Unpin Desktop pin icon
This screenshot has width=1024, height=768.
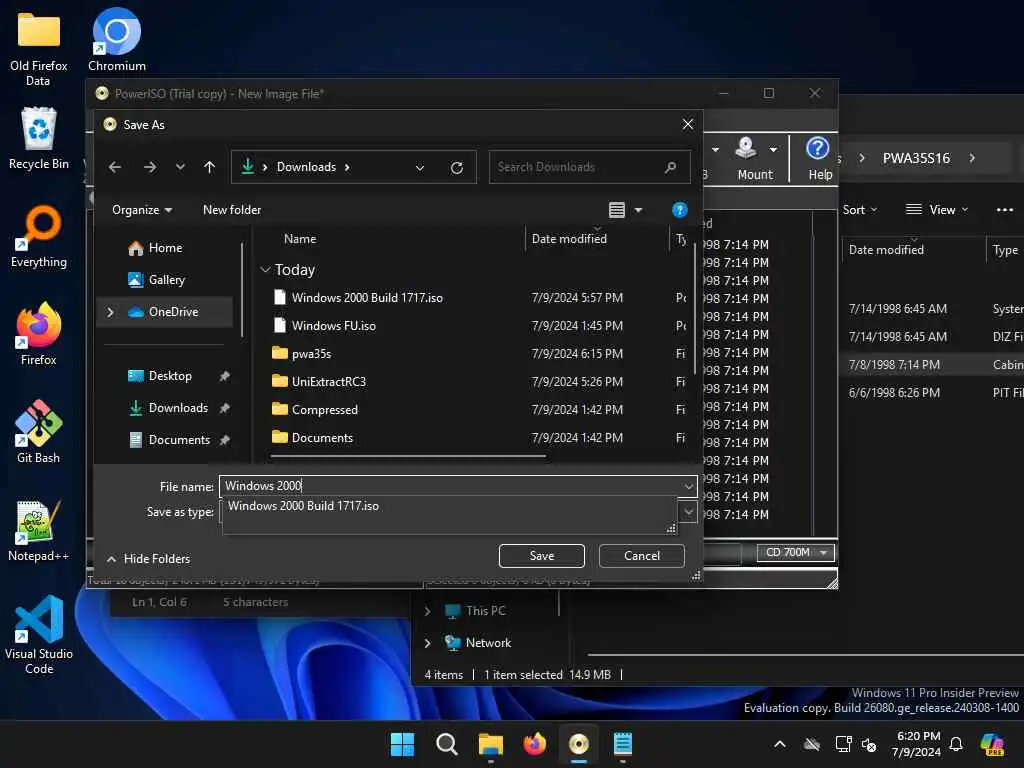point(225,376)
